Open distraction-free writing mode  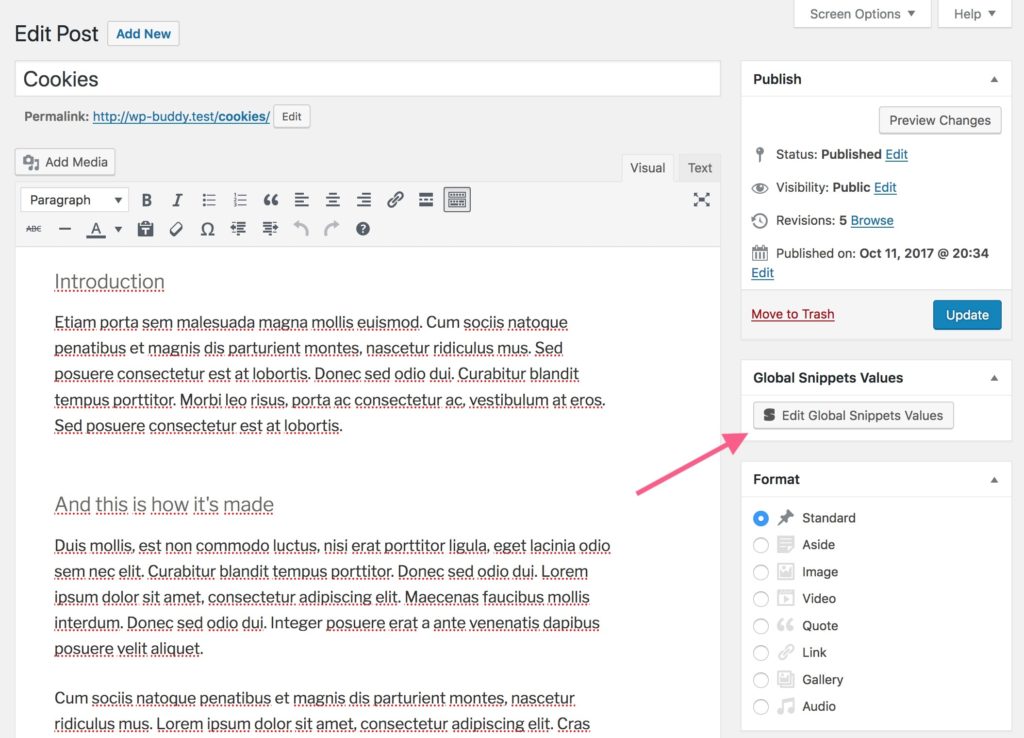[702, 199]
